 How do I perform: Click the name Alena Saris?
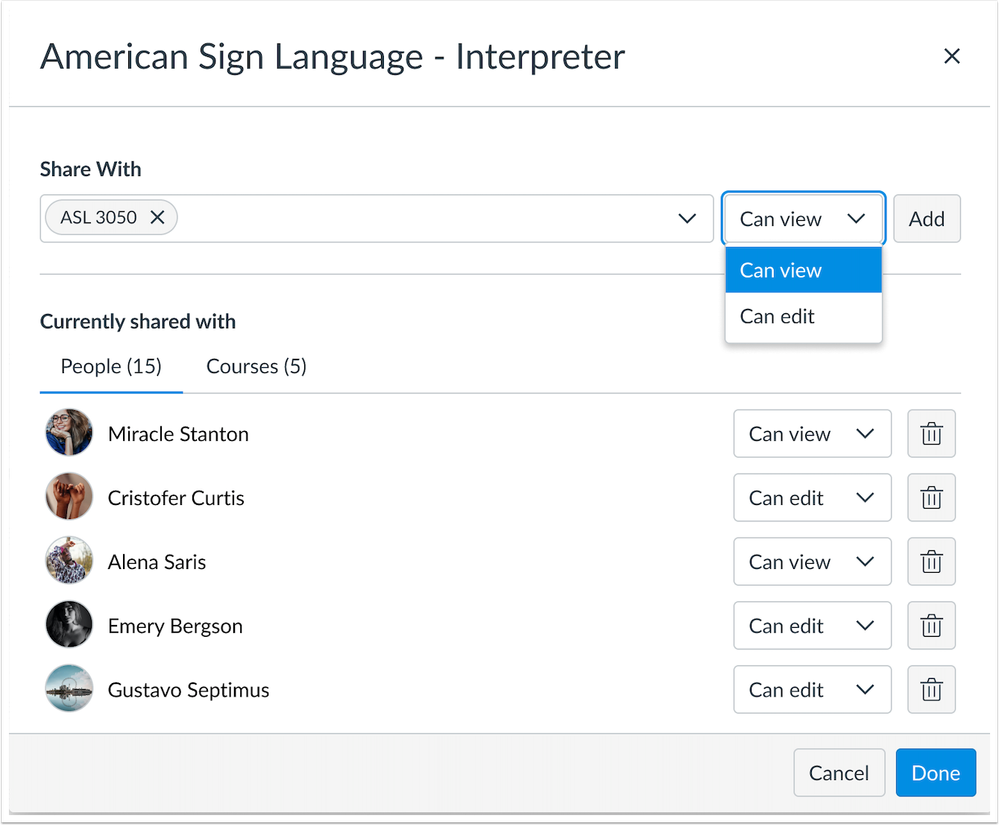click(157, 562)
